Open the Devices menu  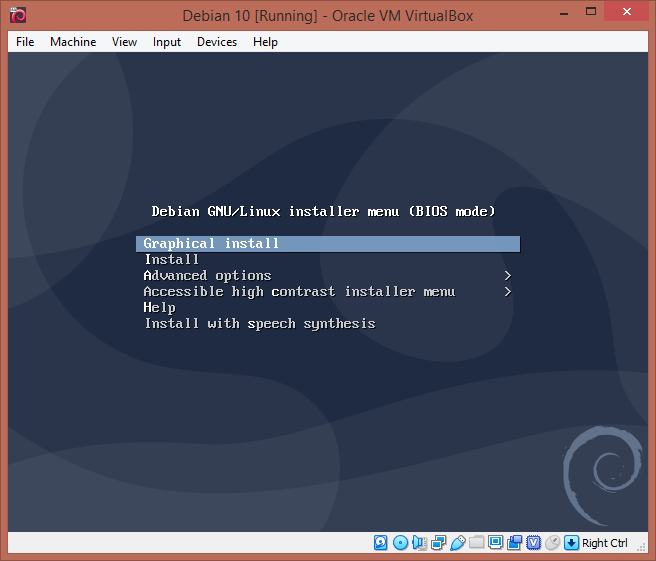click(x=217, y=42)
